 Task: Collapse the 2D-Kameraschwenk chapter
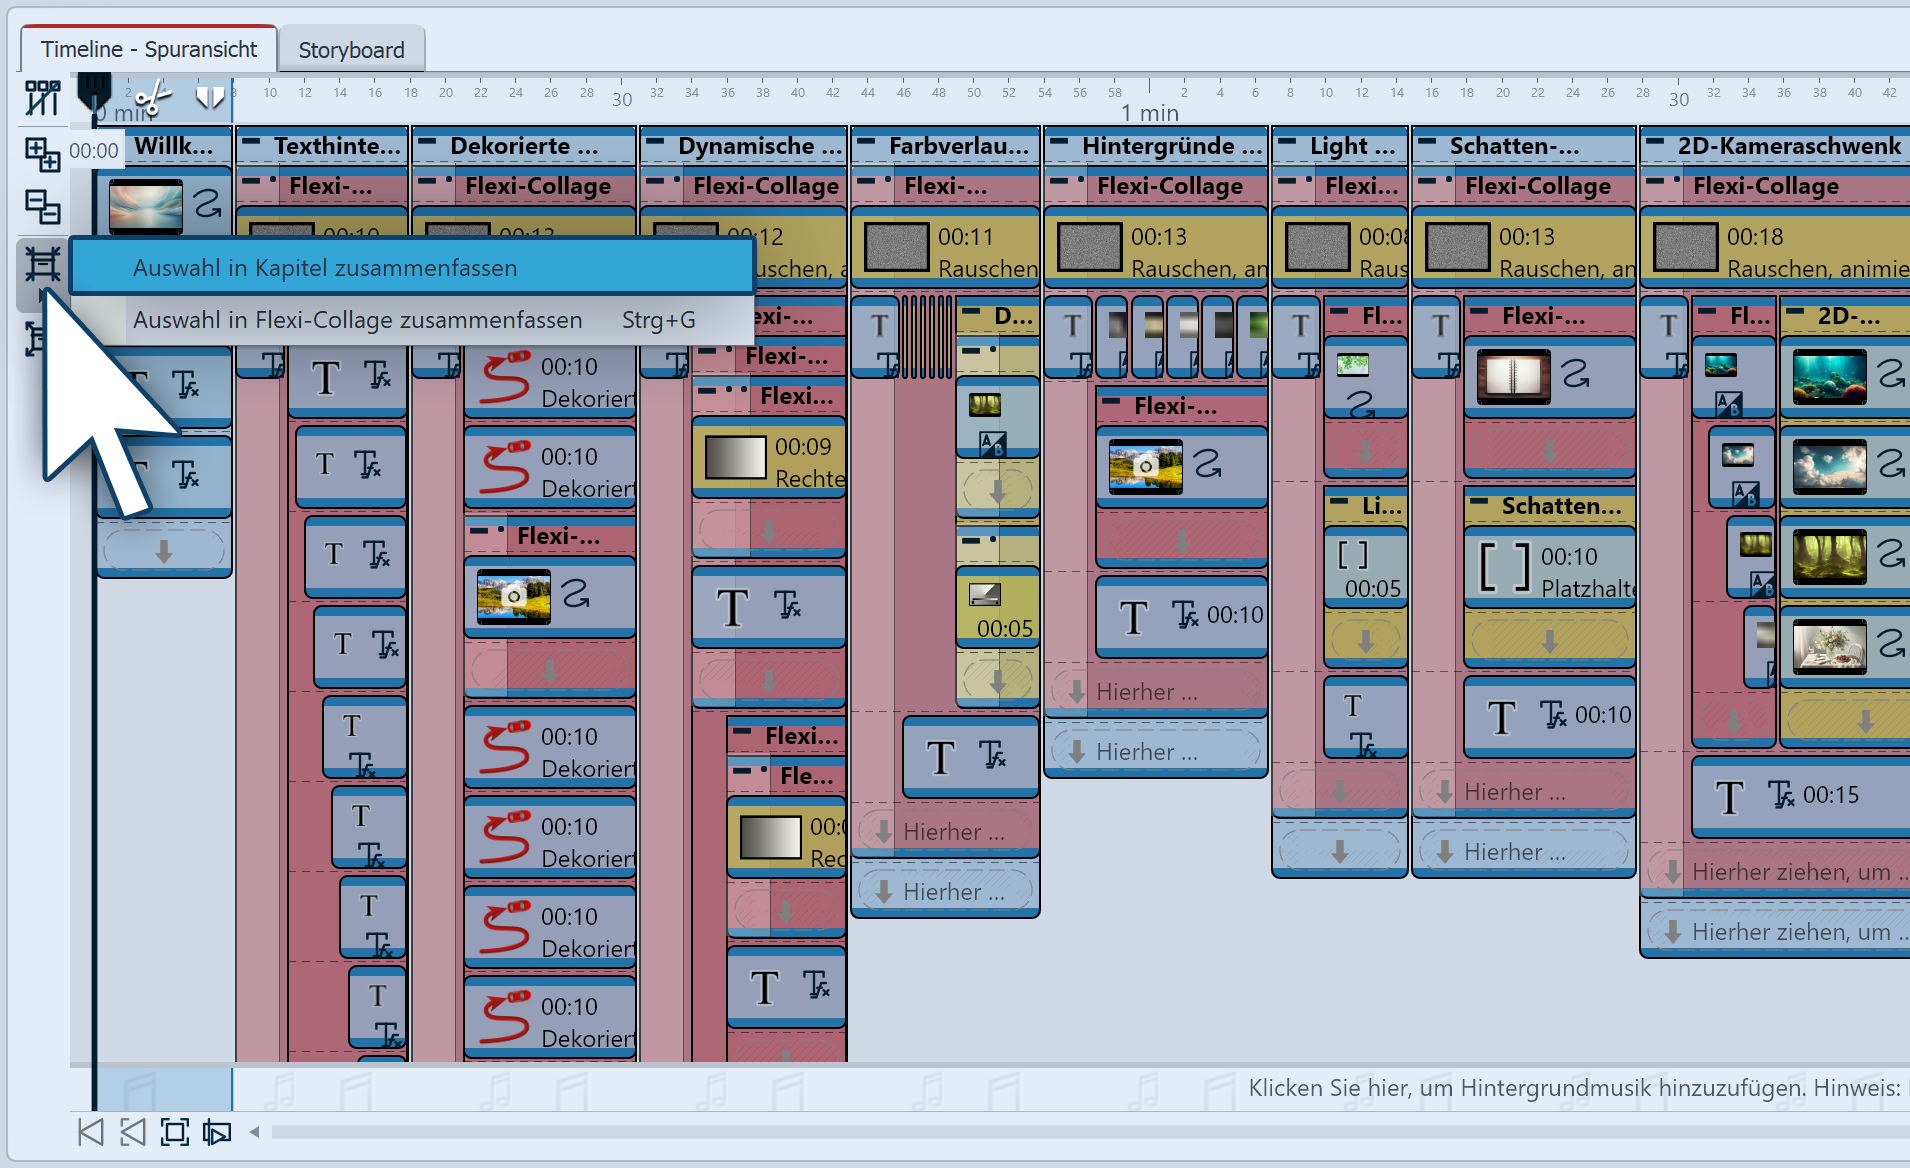[x=1655, y=144]
